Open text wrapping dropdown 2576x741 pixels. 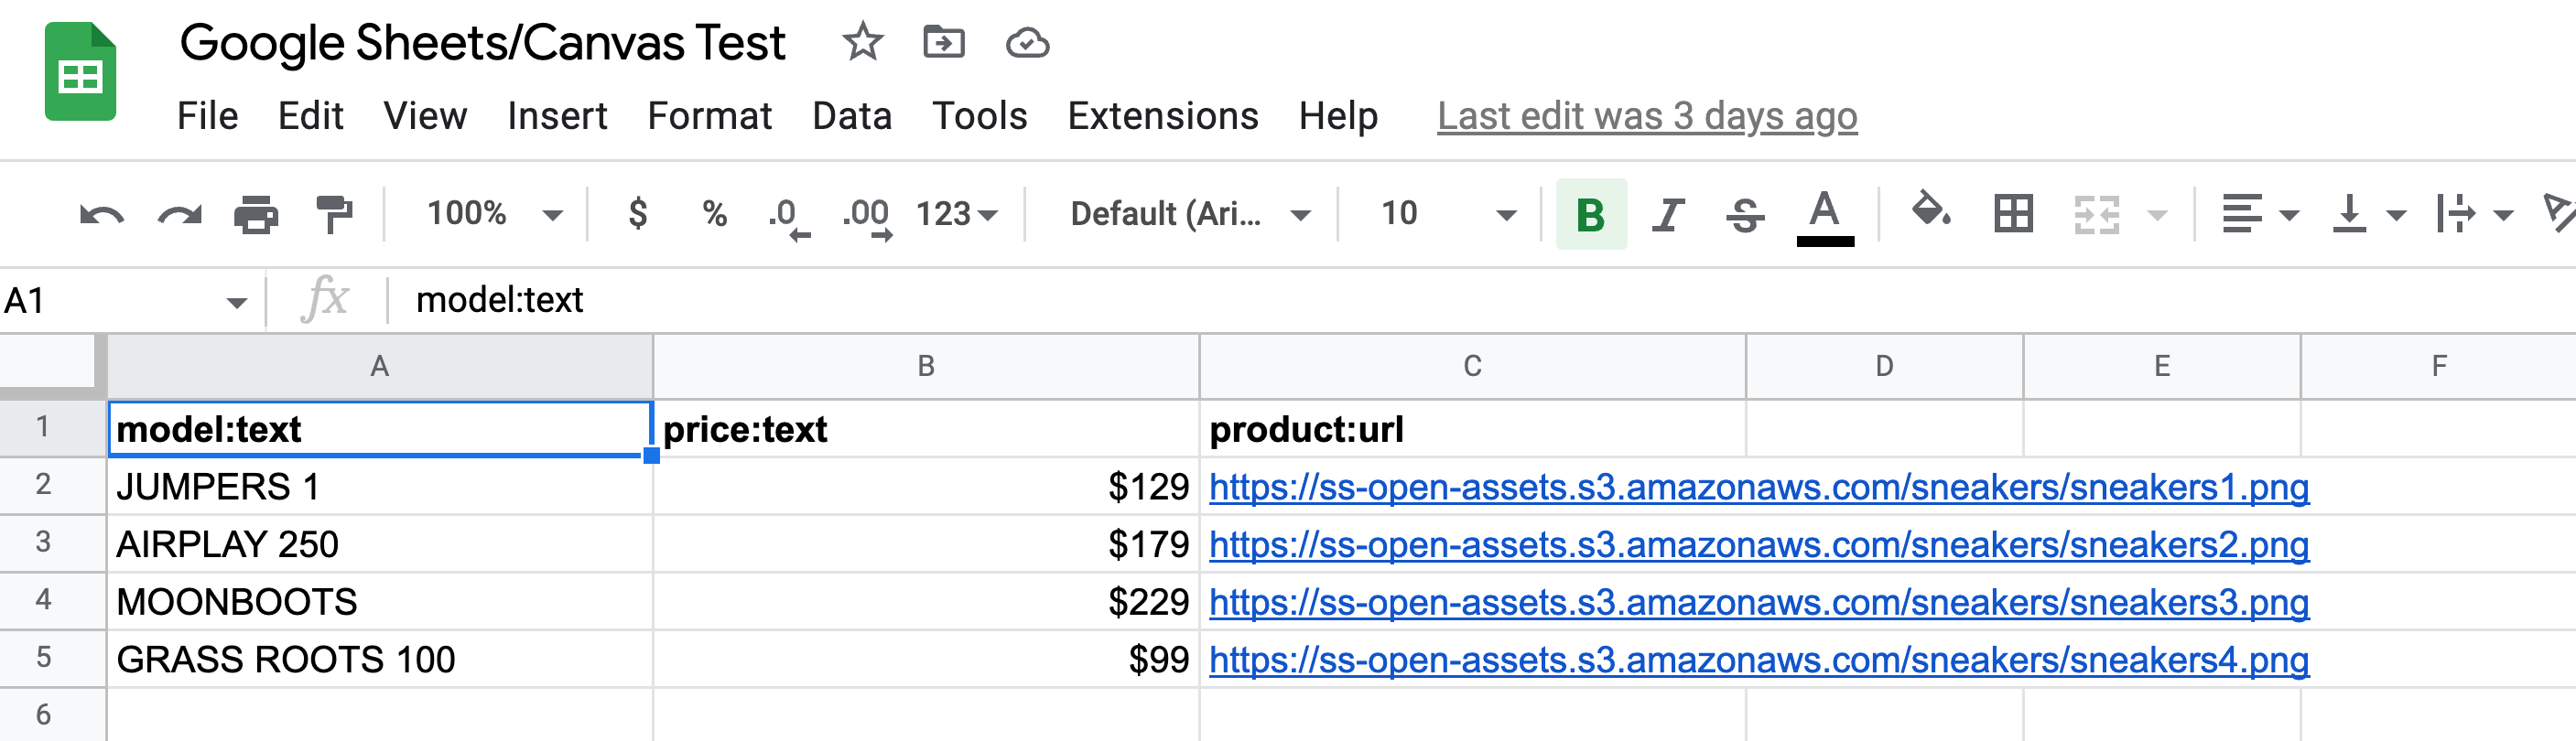(2474, 214)
